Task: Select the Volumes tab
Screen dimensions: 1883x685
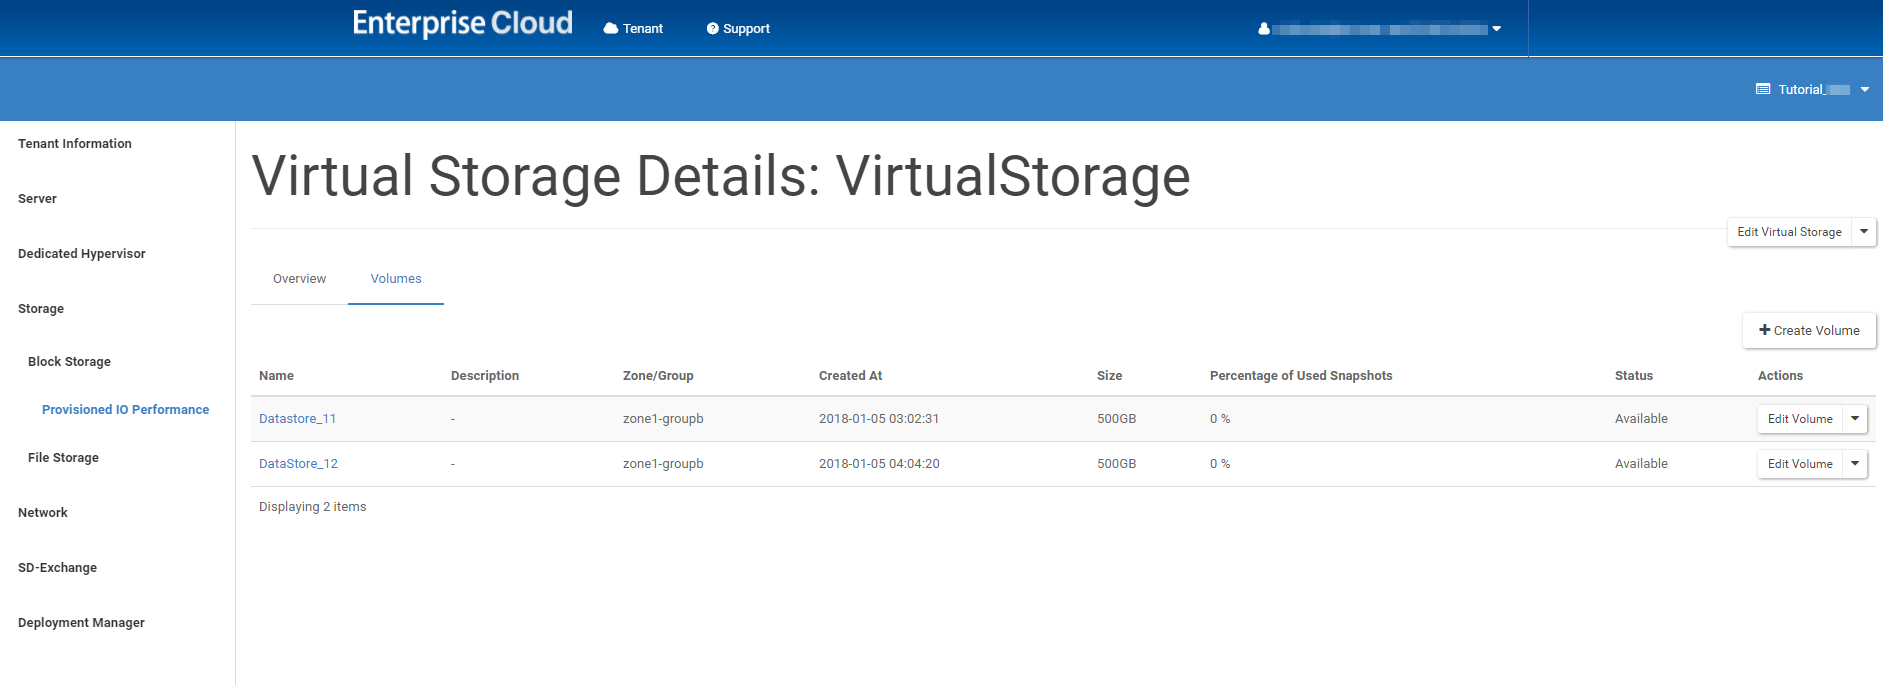Action: 396,279
